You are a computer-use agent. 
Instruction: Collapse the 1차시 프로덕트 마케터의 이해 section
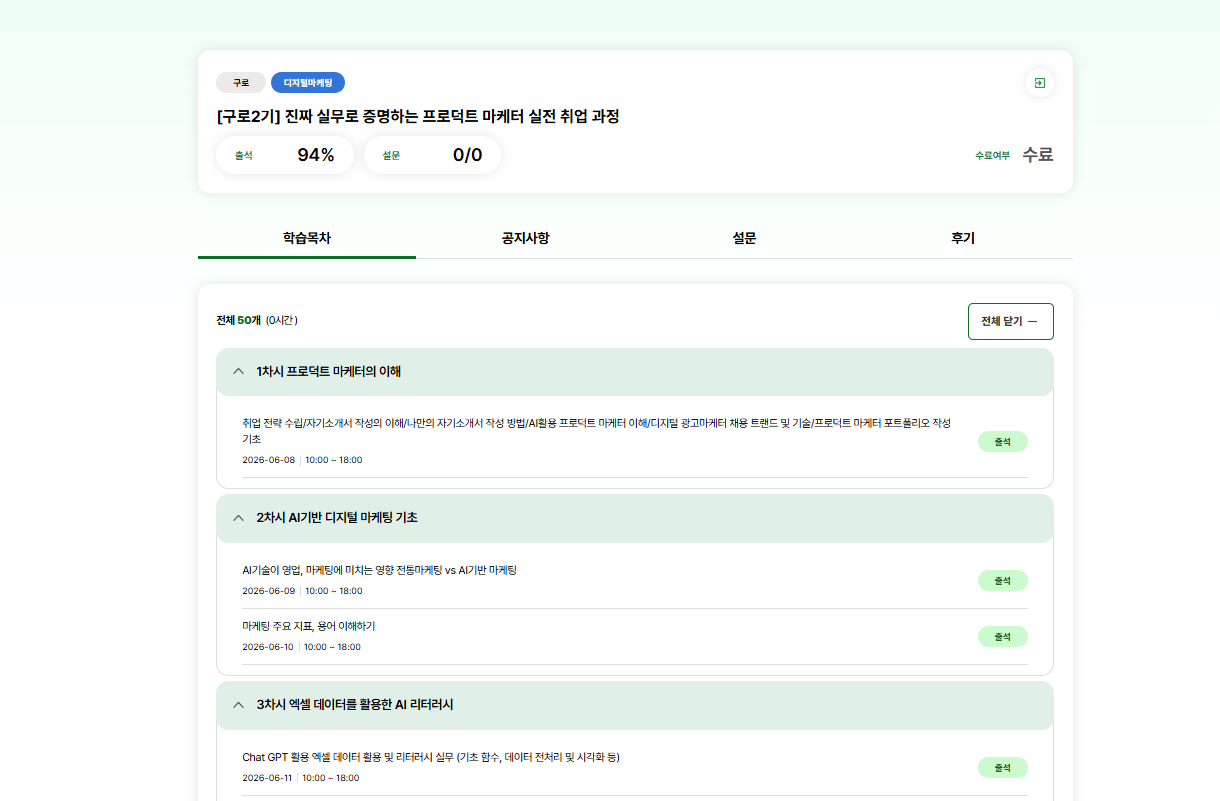click(x=635, y=372)
